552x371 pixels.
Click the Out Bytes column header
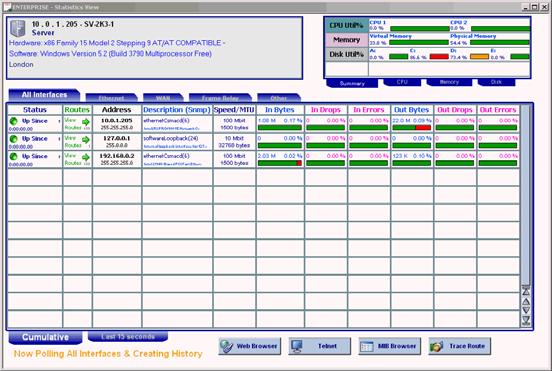[x=412, y=110]
